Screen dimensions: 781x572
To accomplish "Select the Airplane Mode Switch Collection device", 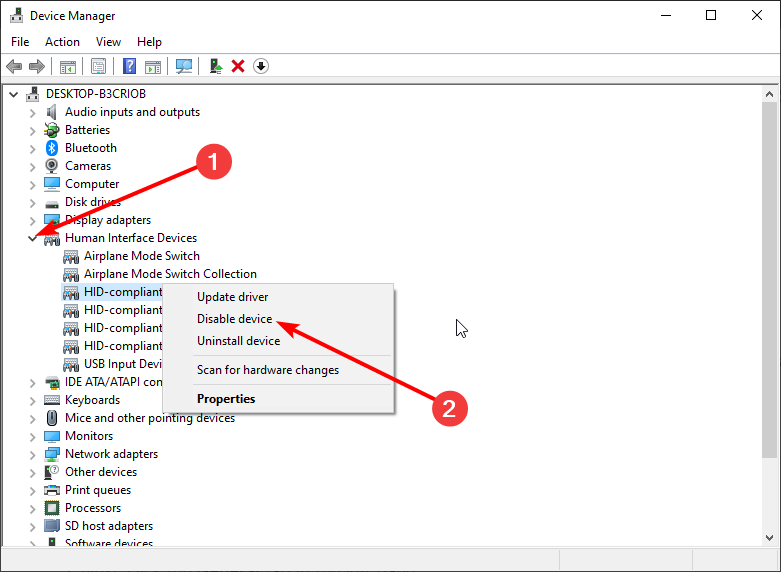I will coord(170,274).
